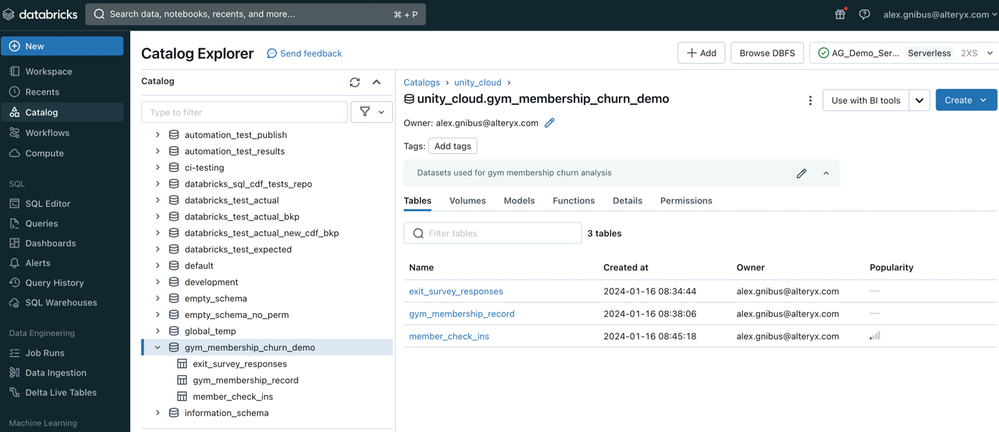This screenshot has width=999, height=432.
Task: Click the New button
Action: [62, 46]
